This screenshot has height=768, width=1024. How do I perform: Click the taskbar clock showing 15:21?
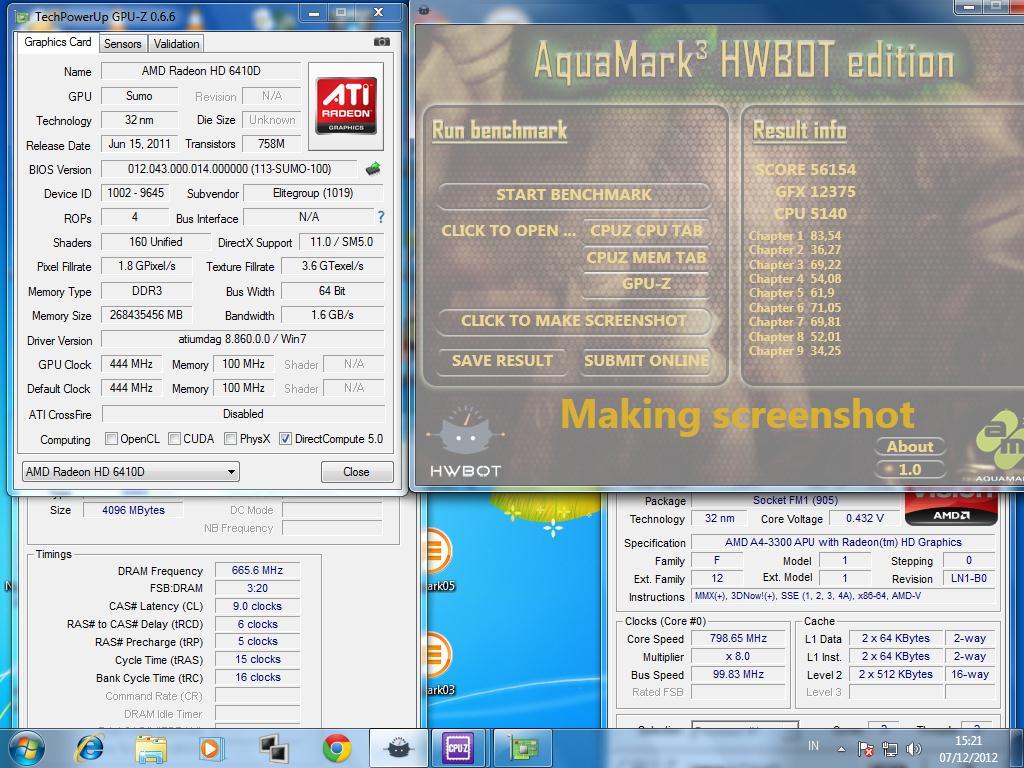point(968,741)
